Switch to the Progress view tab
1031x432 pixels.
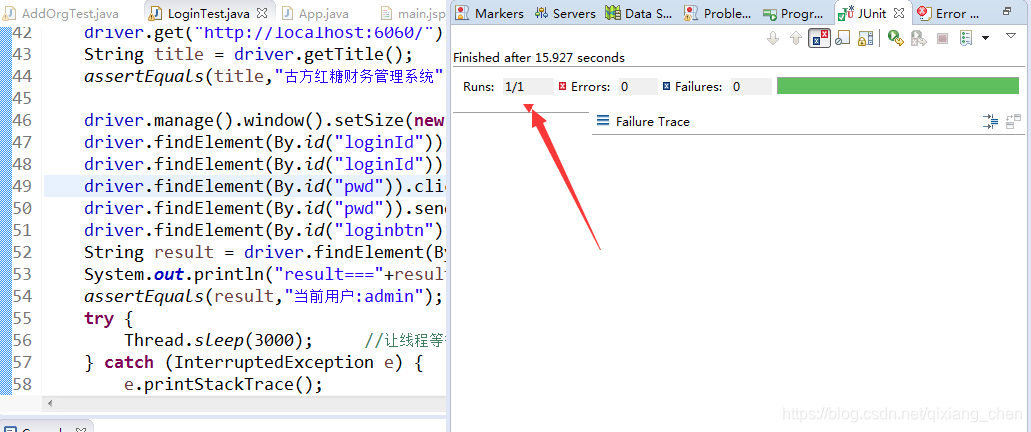(x=794, y=13)
